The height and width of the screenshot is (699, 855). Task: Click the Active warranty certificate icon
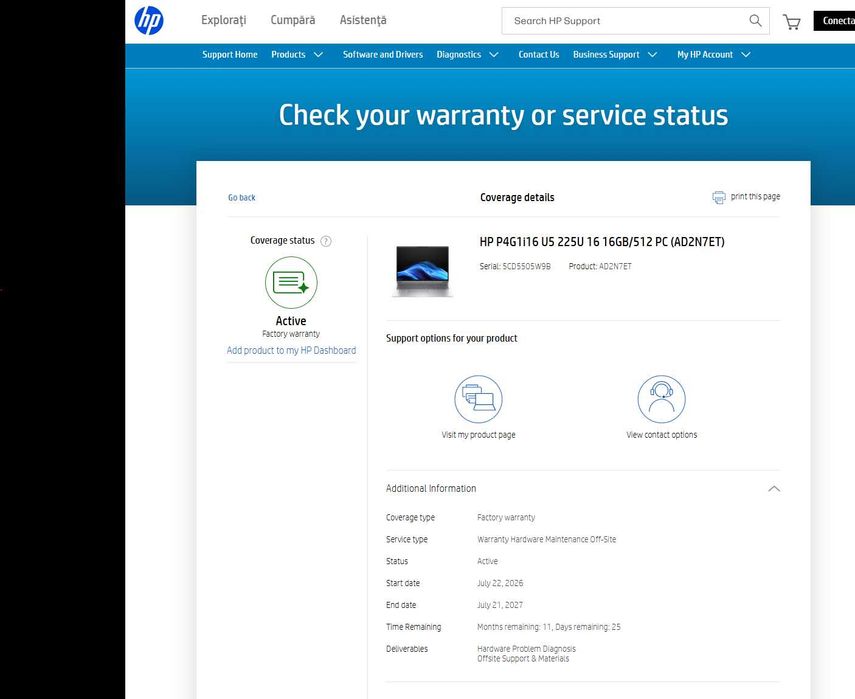click(291, 282)
